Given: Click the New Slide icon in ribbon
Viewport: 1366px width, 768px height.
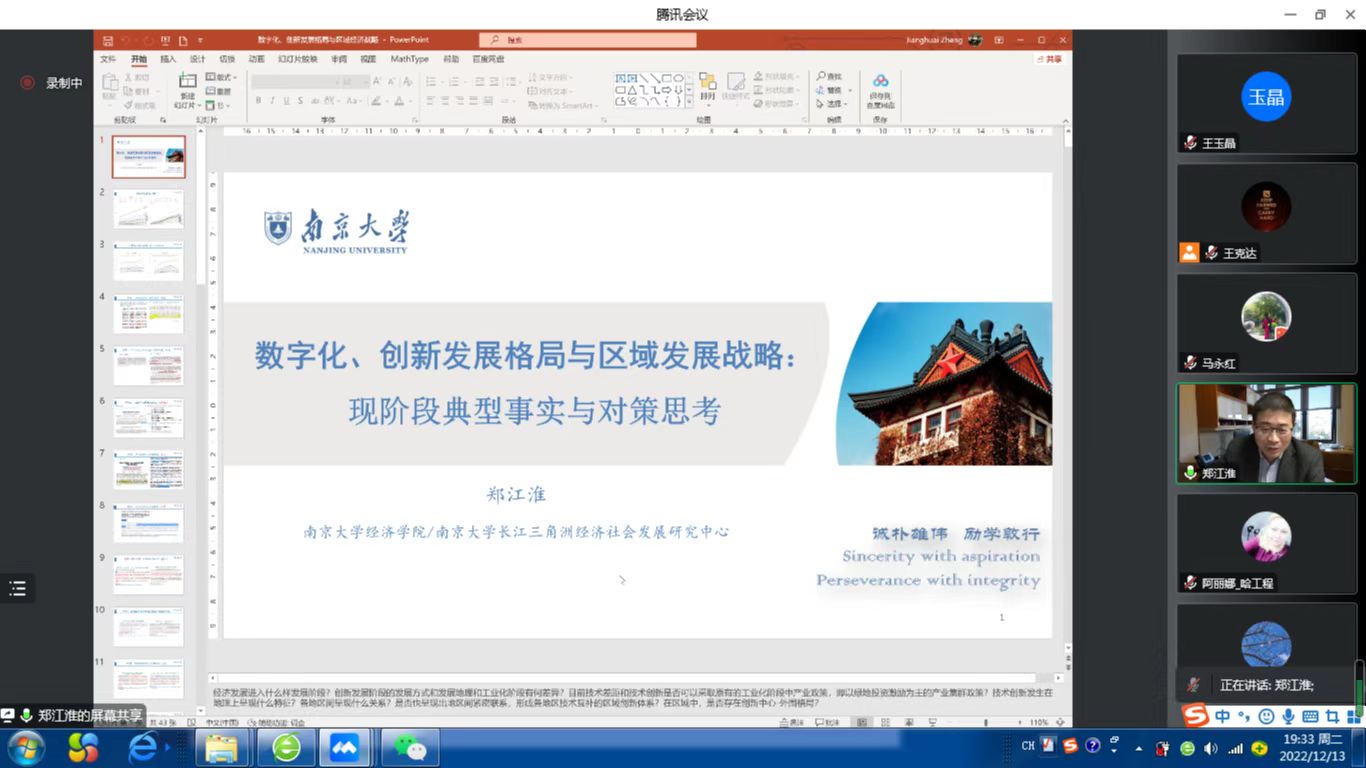Looking at the screenshot, I should click(186, 83).
